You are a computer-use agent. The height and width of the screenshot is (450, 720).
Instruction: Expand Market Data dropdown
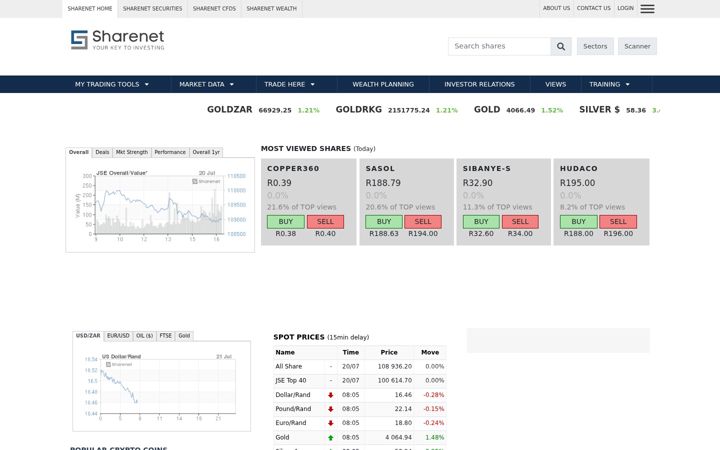[x=207, y=84]
